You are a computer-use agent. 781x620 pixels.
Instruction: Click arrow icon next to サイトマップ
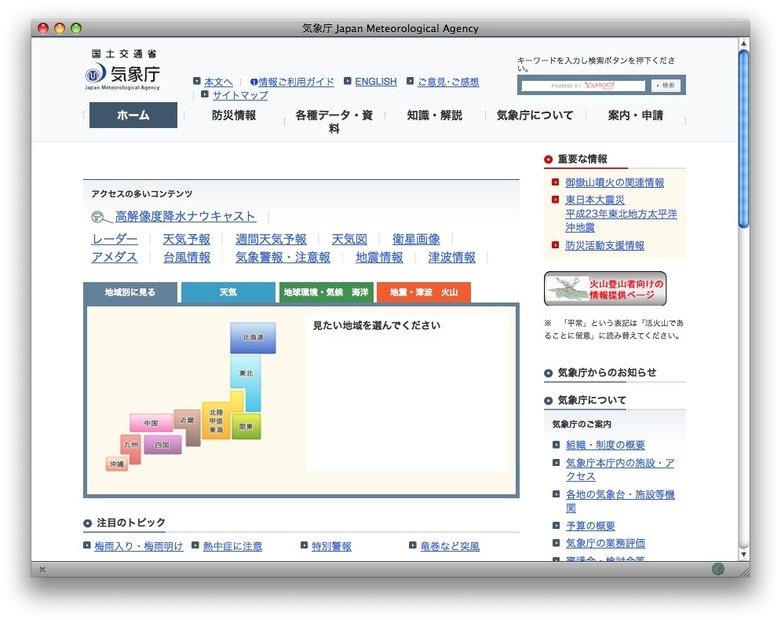(x=205, y=94)
